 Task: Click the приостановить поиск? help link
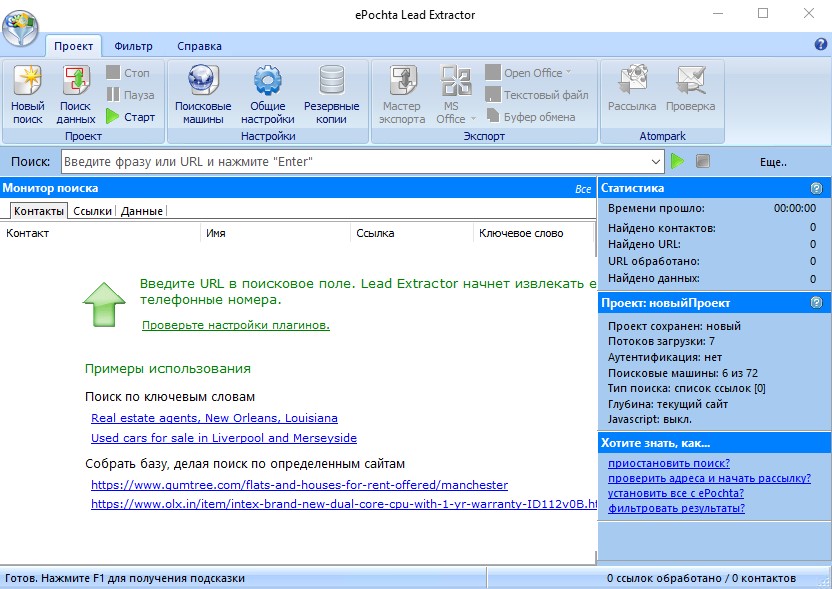(x=669, y=463)
